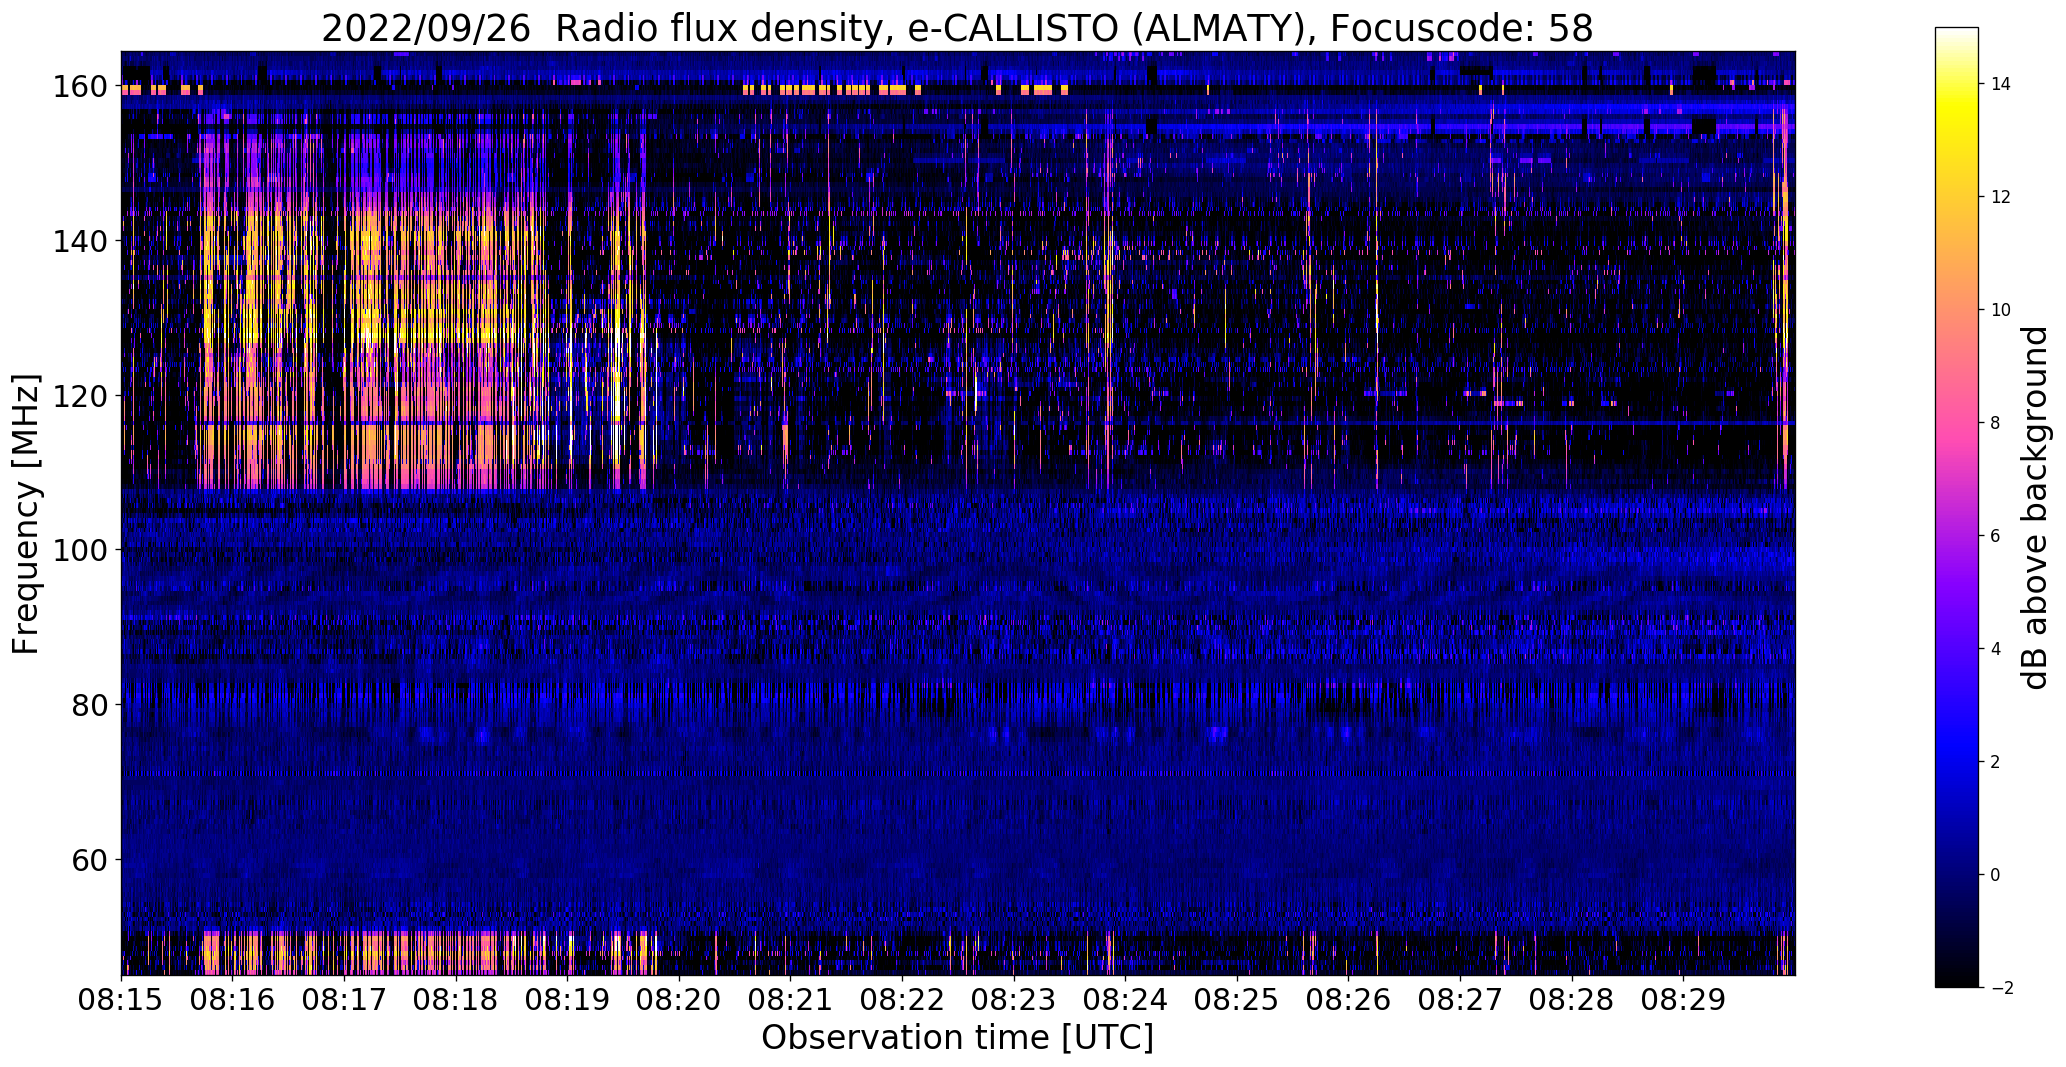Click the colorbar tick value 14
2066x1067 pixels.
tap(2001, 84)
